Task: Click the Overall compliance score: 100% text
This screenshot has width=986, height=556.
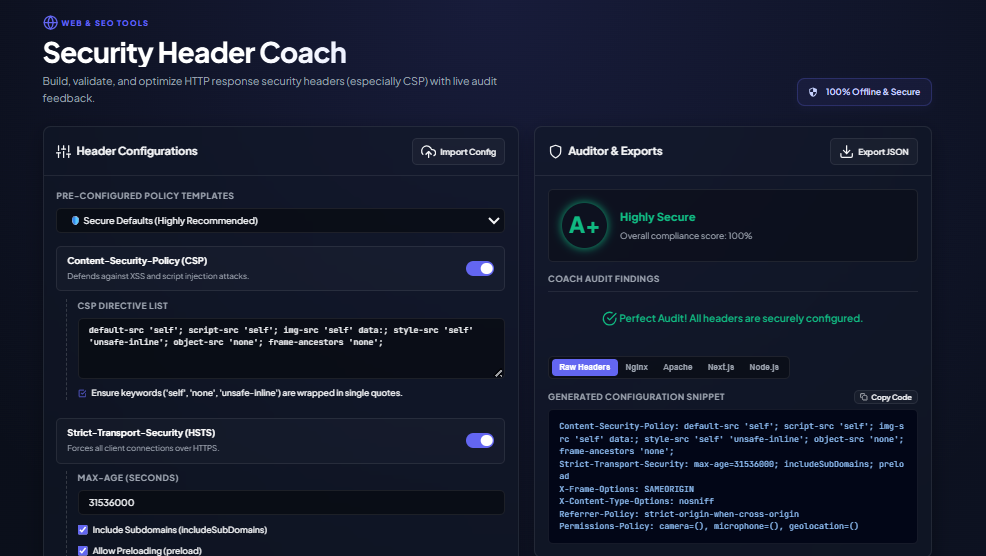Action: pos(685,236)
